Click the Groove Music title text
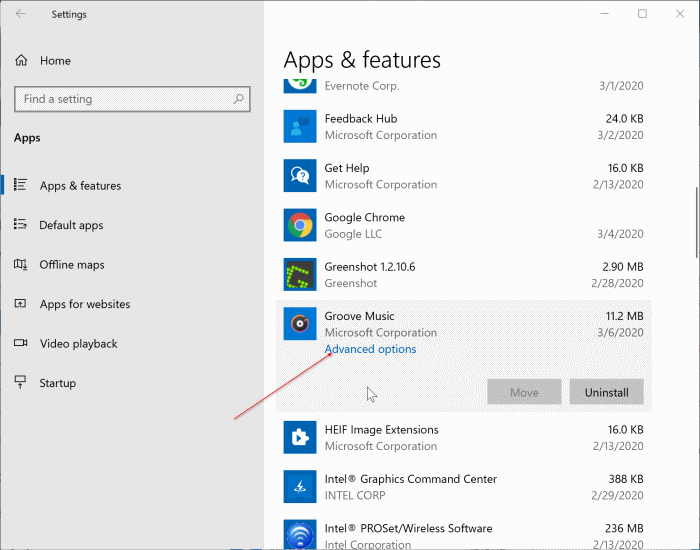700x550 pixels. (359, 316)
